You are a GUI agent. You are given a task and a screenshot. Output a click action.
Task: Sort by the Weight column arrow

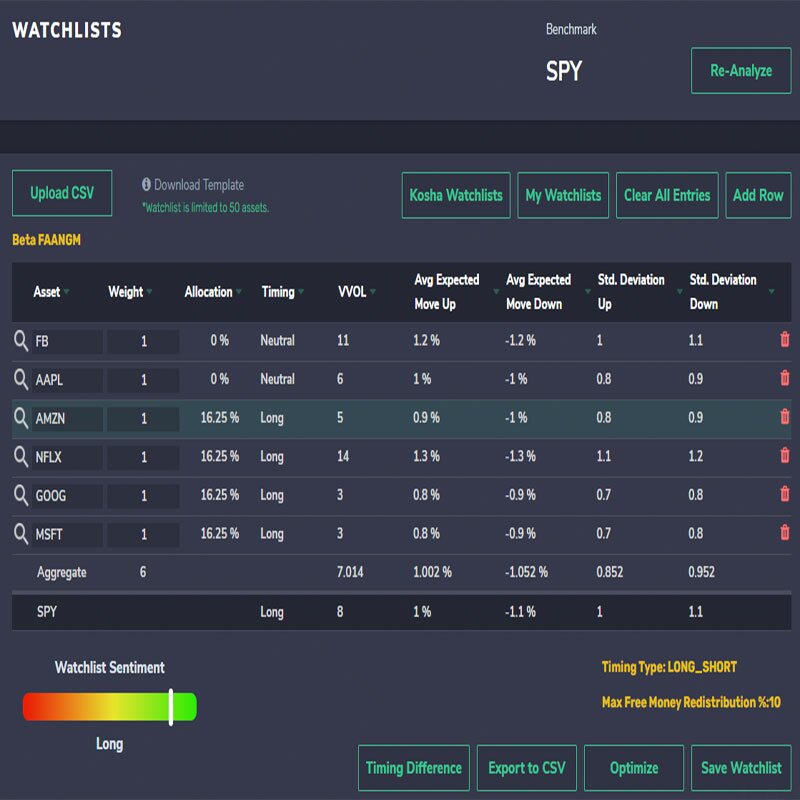click(149, 292)
